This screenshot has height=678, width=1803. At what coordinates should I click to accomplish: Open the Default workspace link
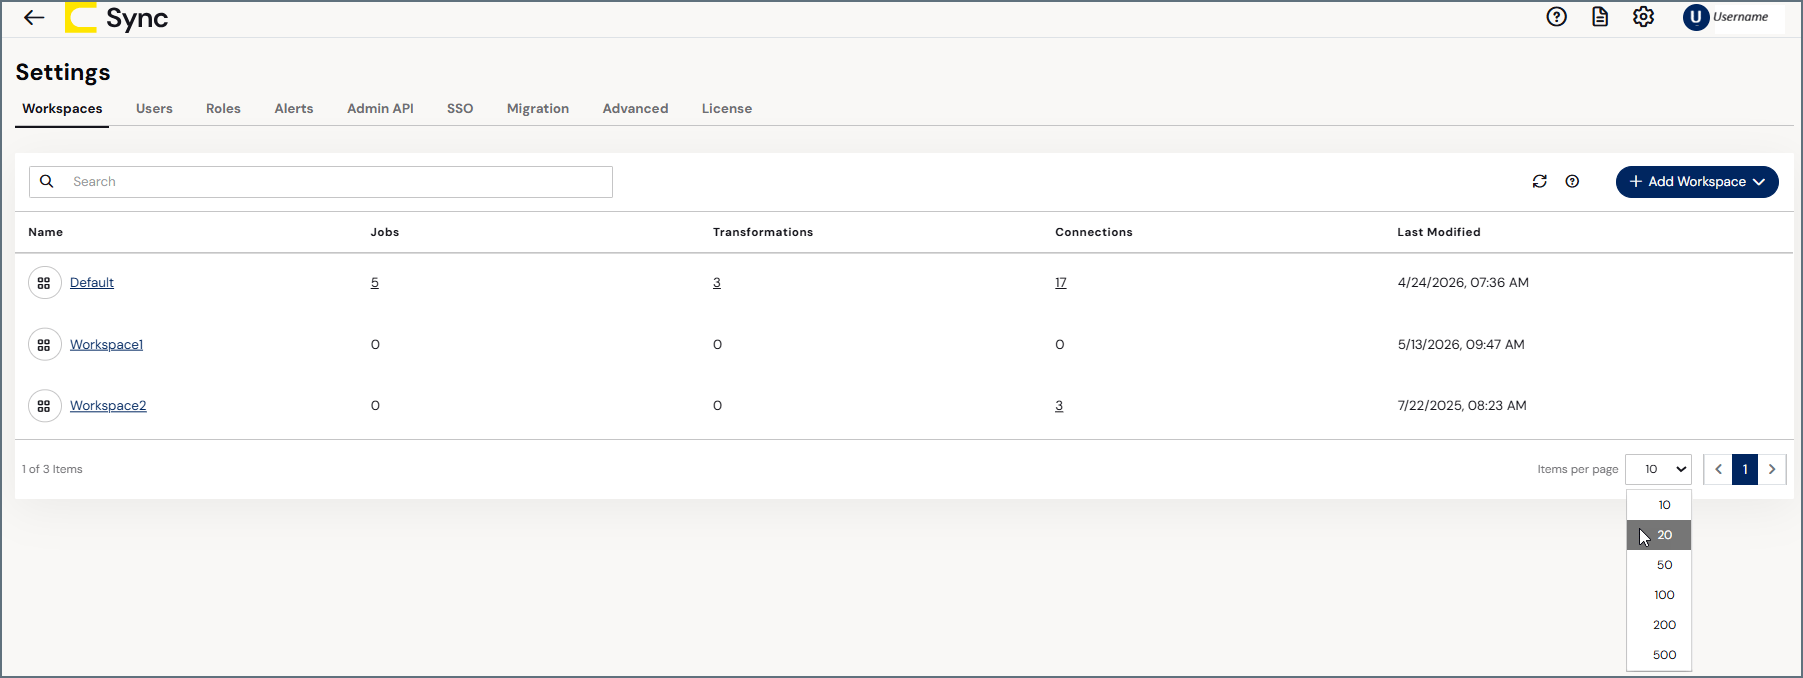pos(92,283)
